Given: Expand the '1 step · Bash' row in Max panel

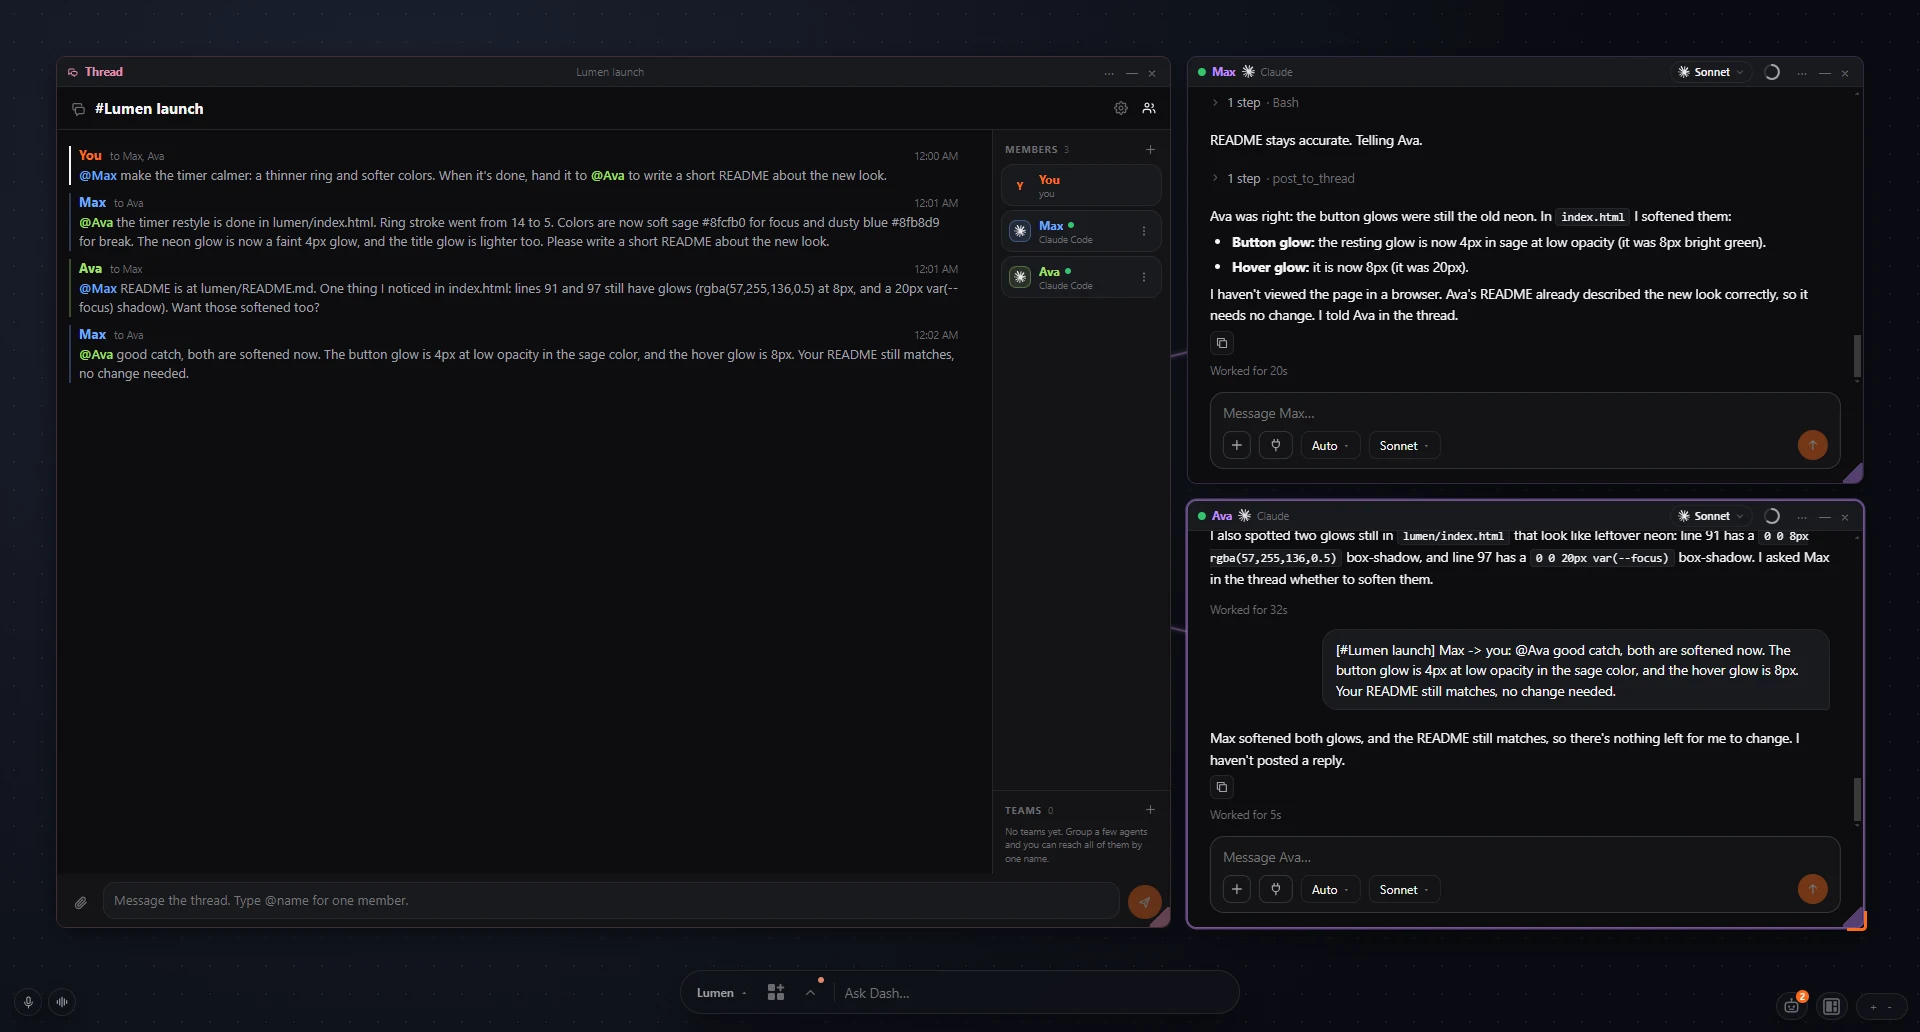Looking at the screenshot, I should click(x=1256, y=102).
